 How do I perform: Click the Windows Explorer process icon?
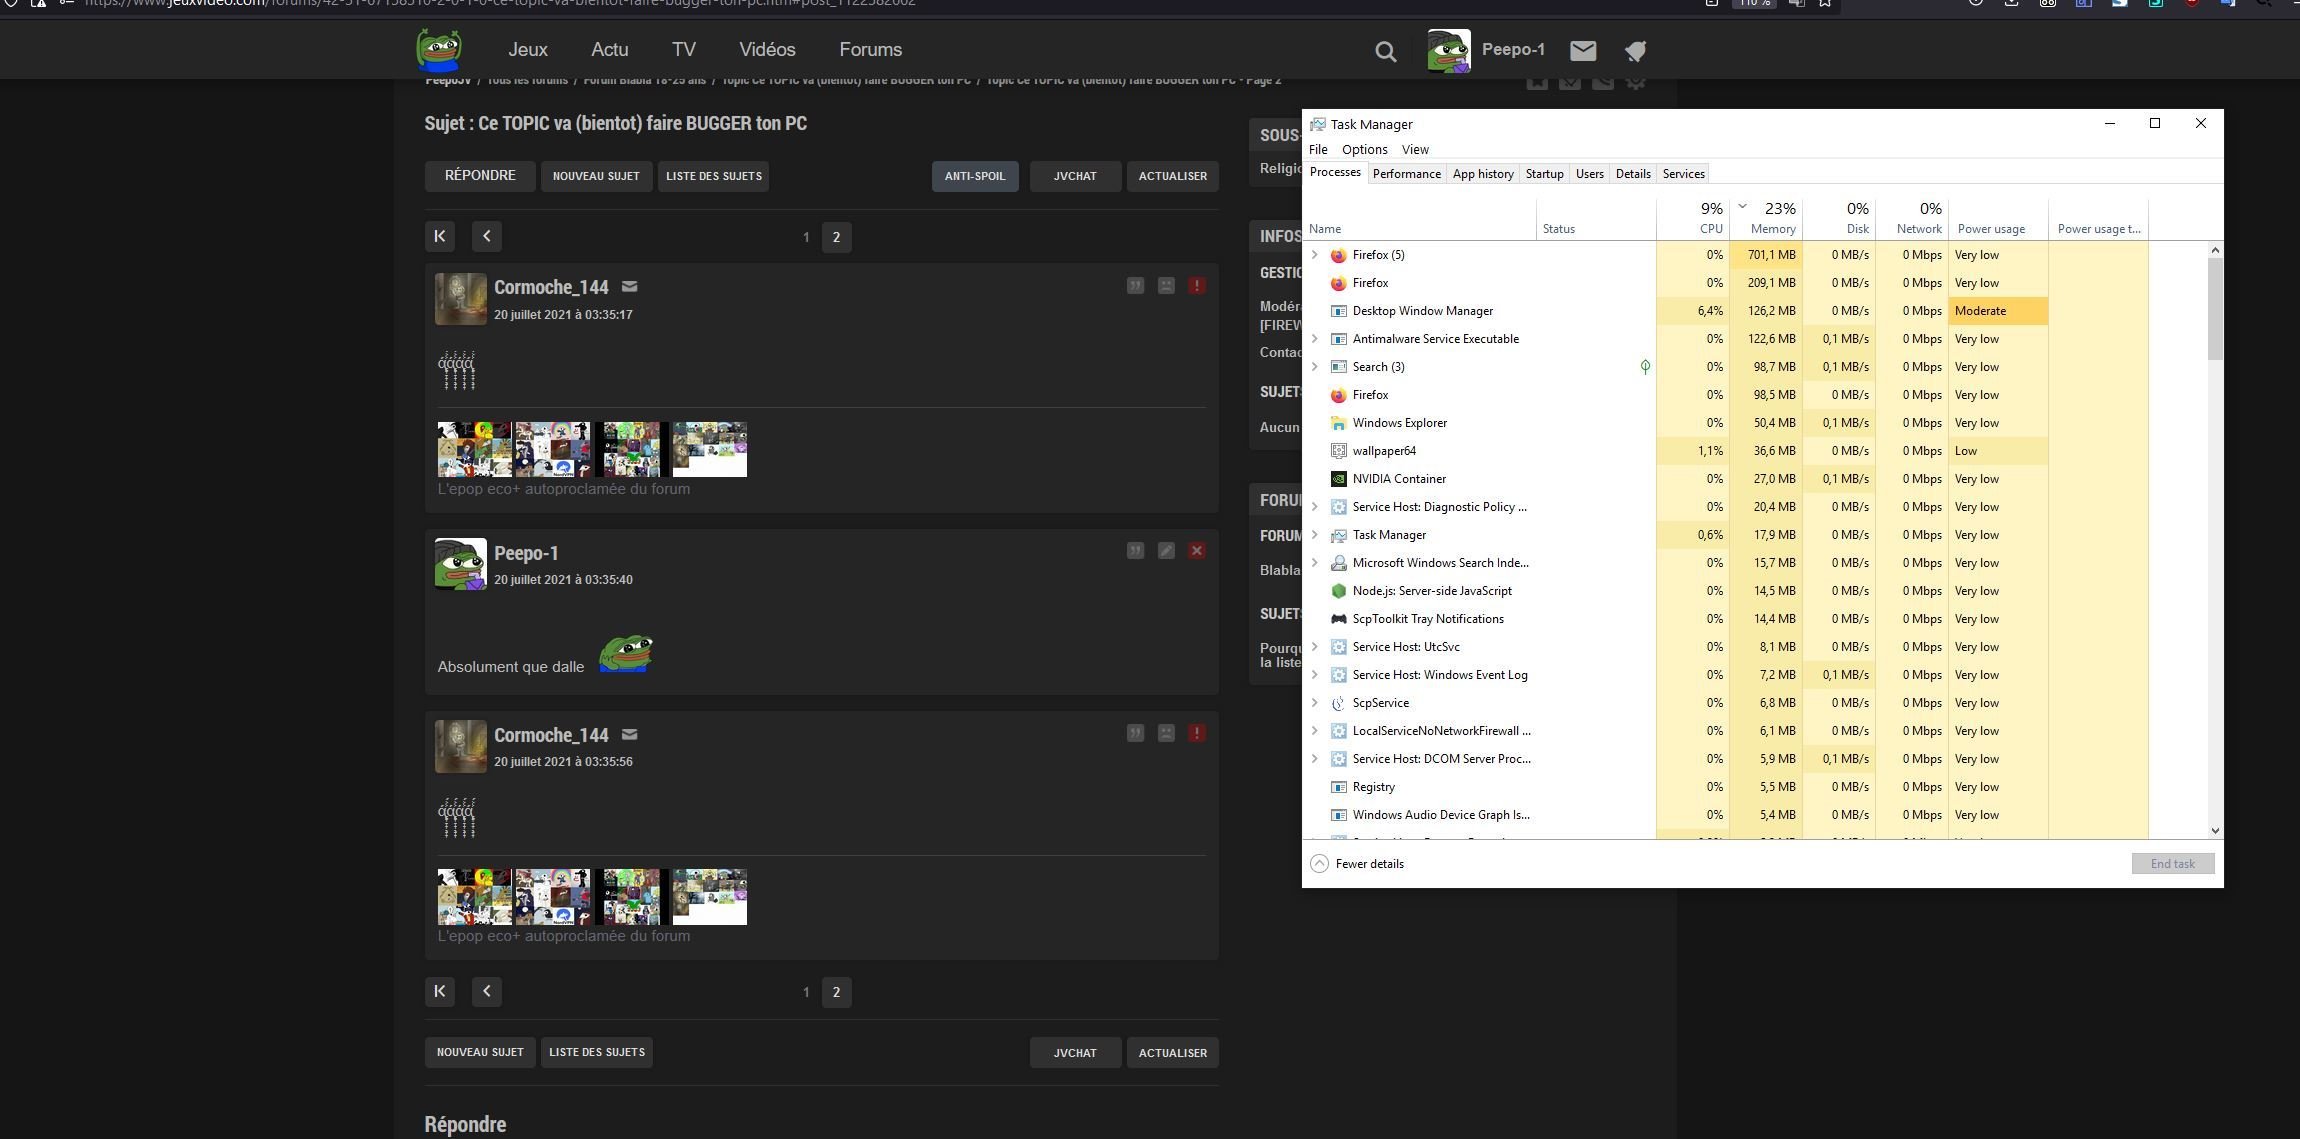1339,423
